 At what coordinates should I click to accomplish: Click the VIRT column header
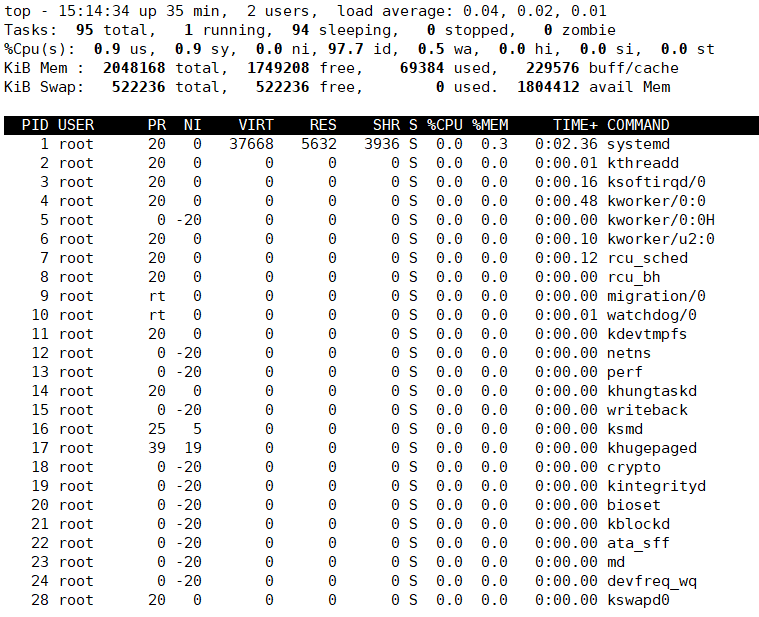click(256, 125)
